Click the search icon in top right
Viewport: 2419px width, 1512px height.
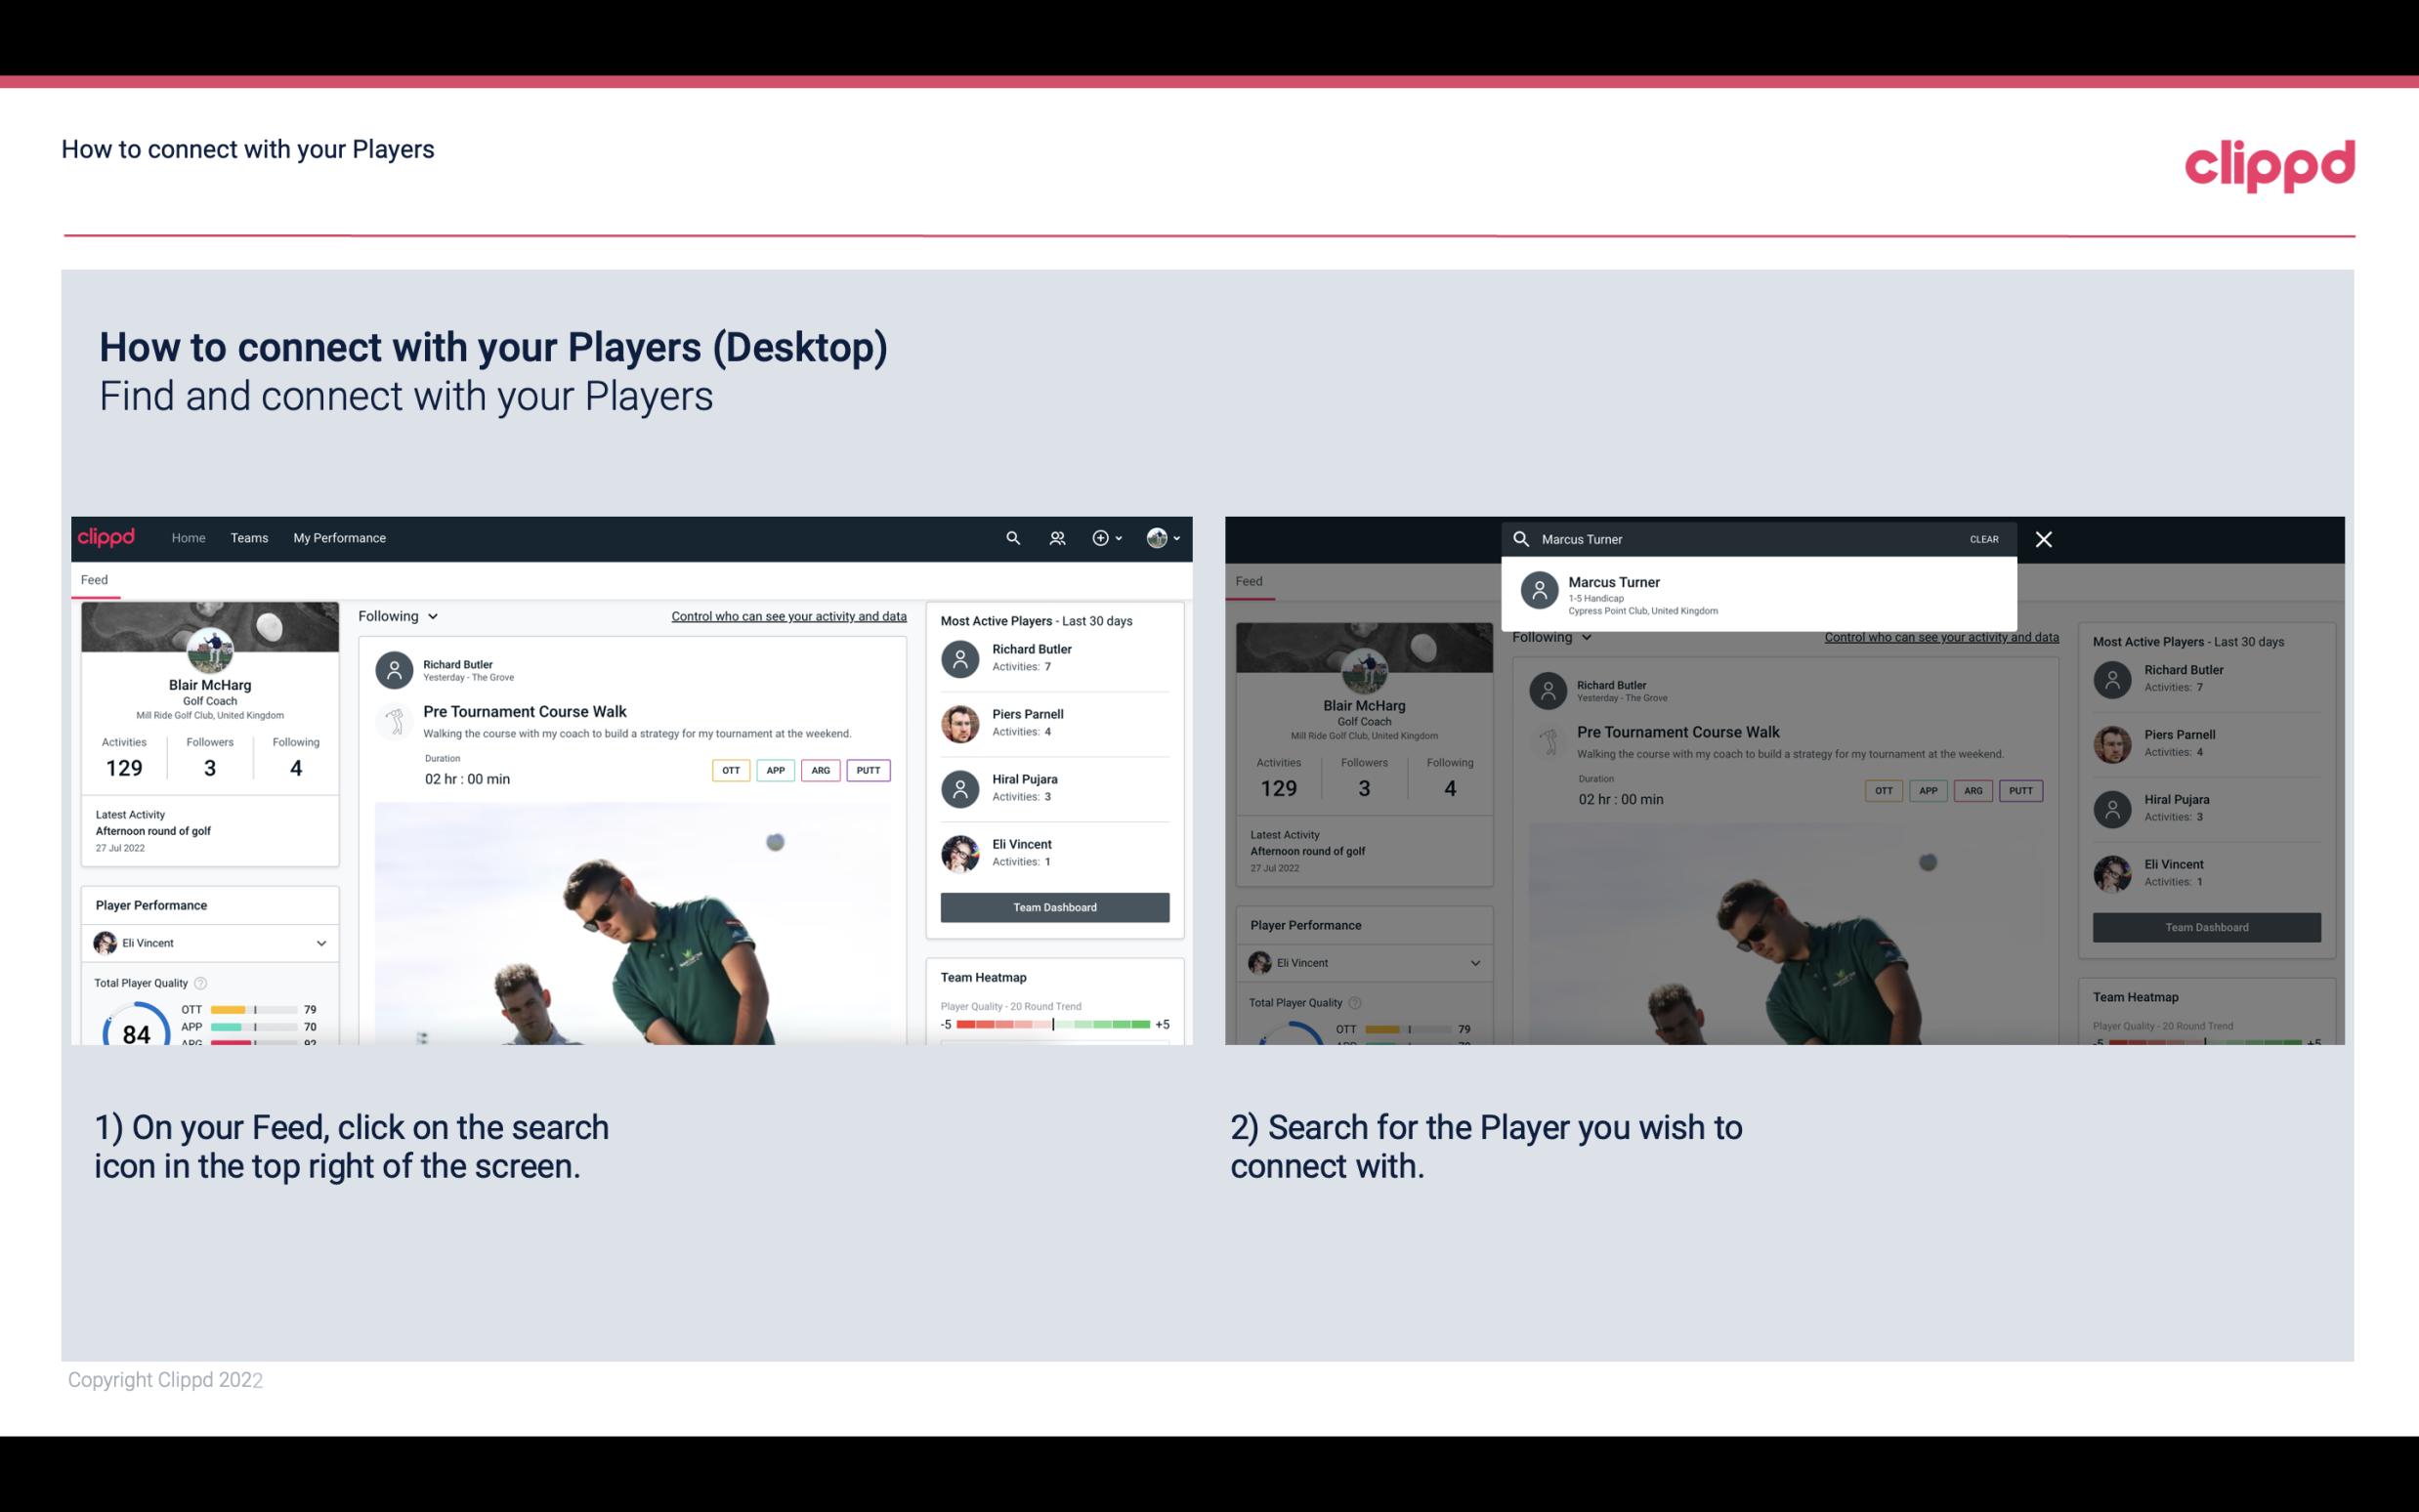(1012, 538)
